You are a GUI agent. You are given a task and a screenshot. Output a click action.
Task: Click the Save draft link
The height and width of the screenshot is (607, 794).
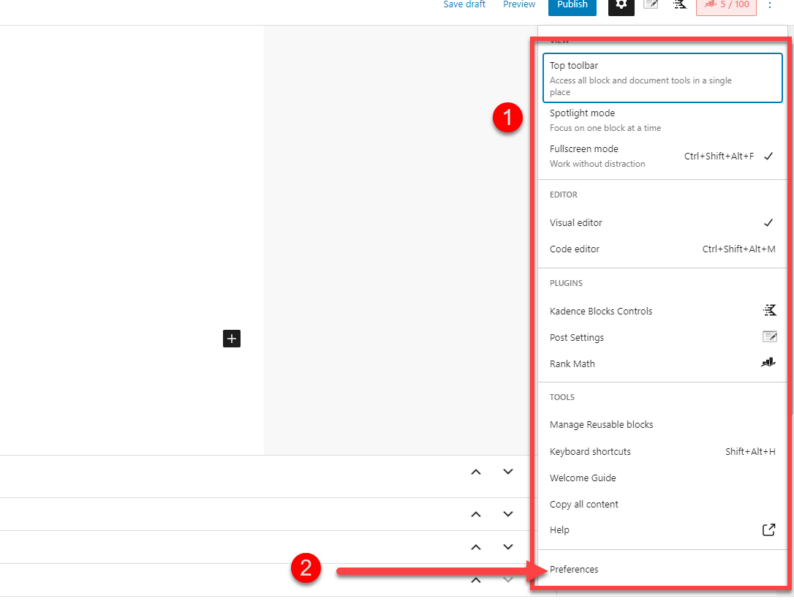click(464, 5)
